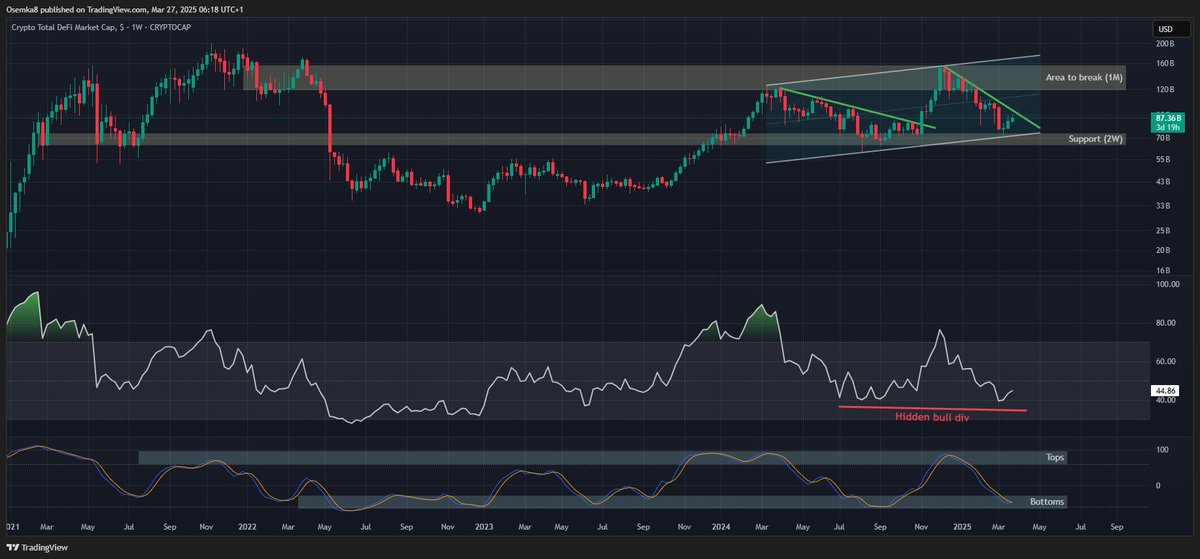The height and width of the screenshot is (559, 1200).
Task: Click the 60.00 RSI axis label
Action: (x=1164, y=361)
